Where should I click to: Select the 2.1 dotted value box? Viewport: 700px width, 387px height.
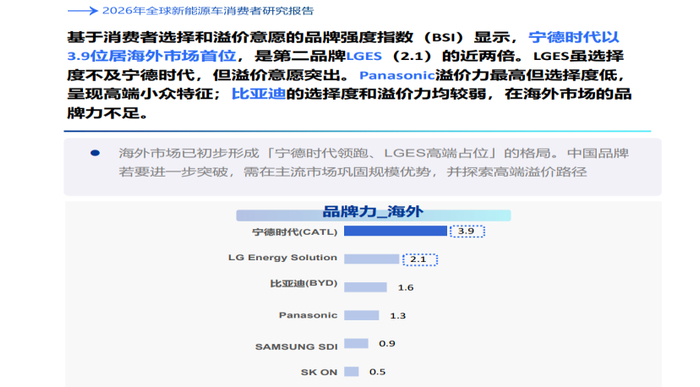(x=420, y=259)
